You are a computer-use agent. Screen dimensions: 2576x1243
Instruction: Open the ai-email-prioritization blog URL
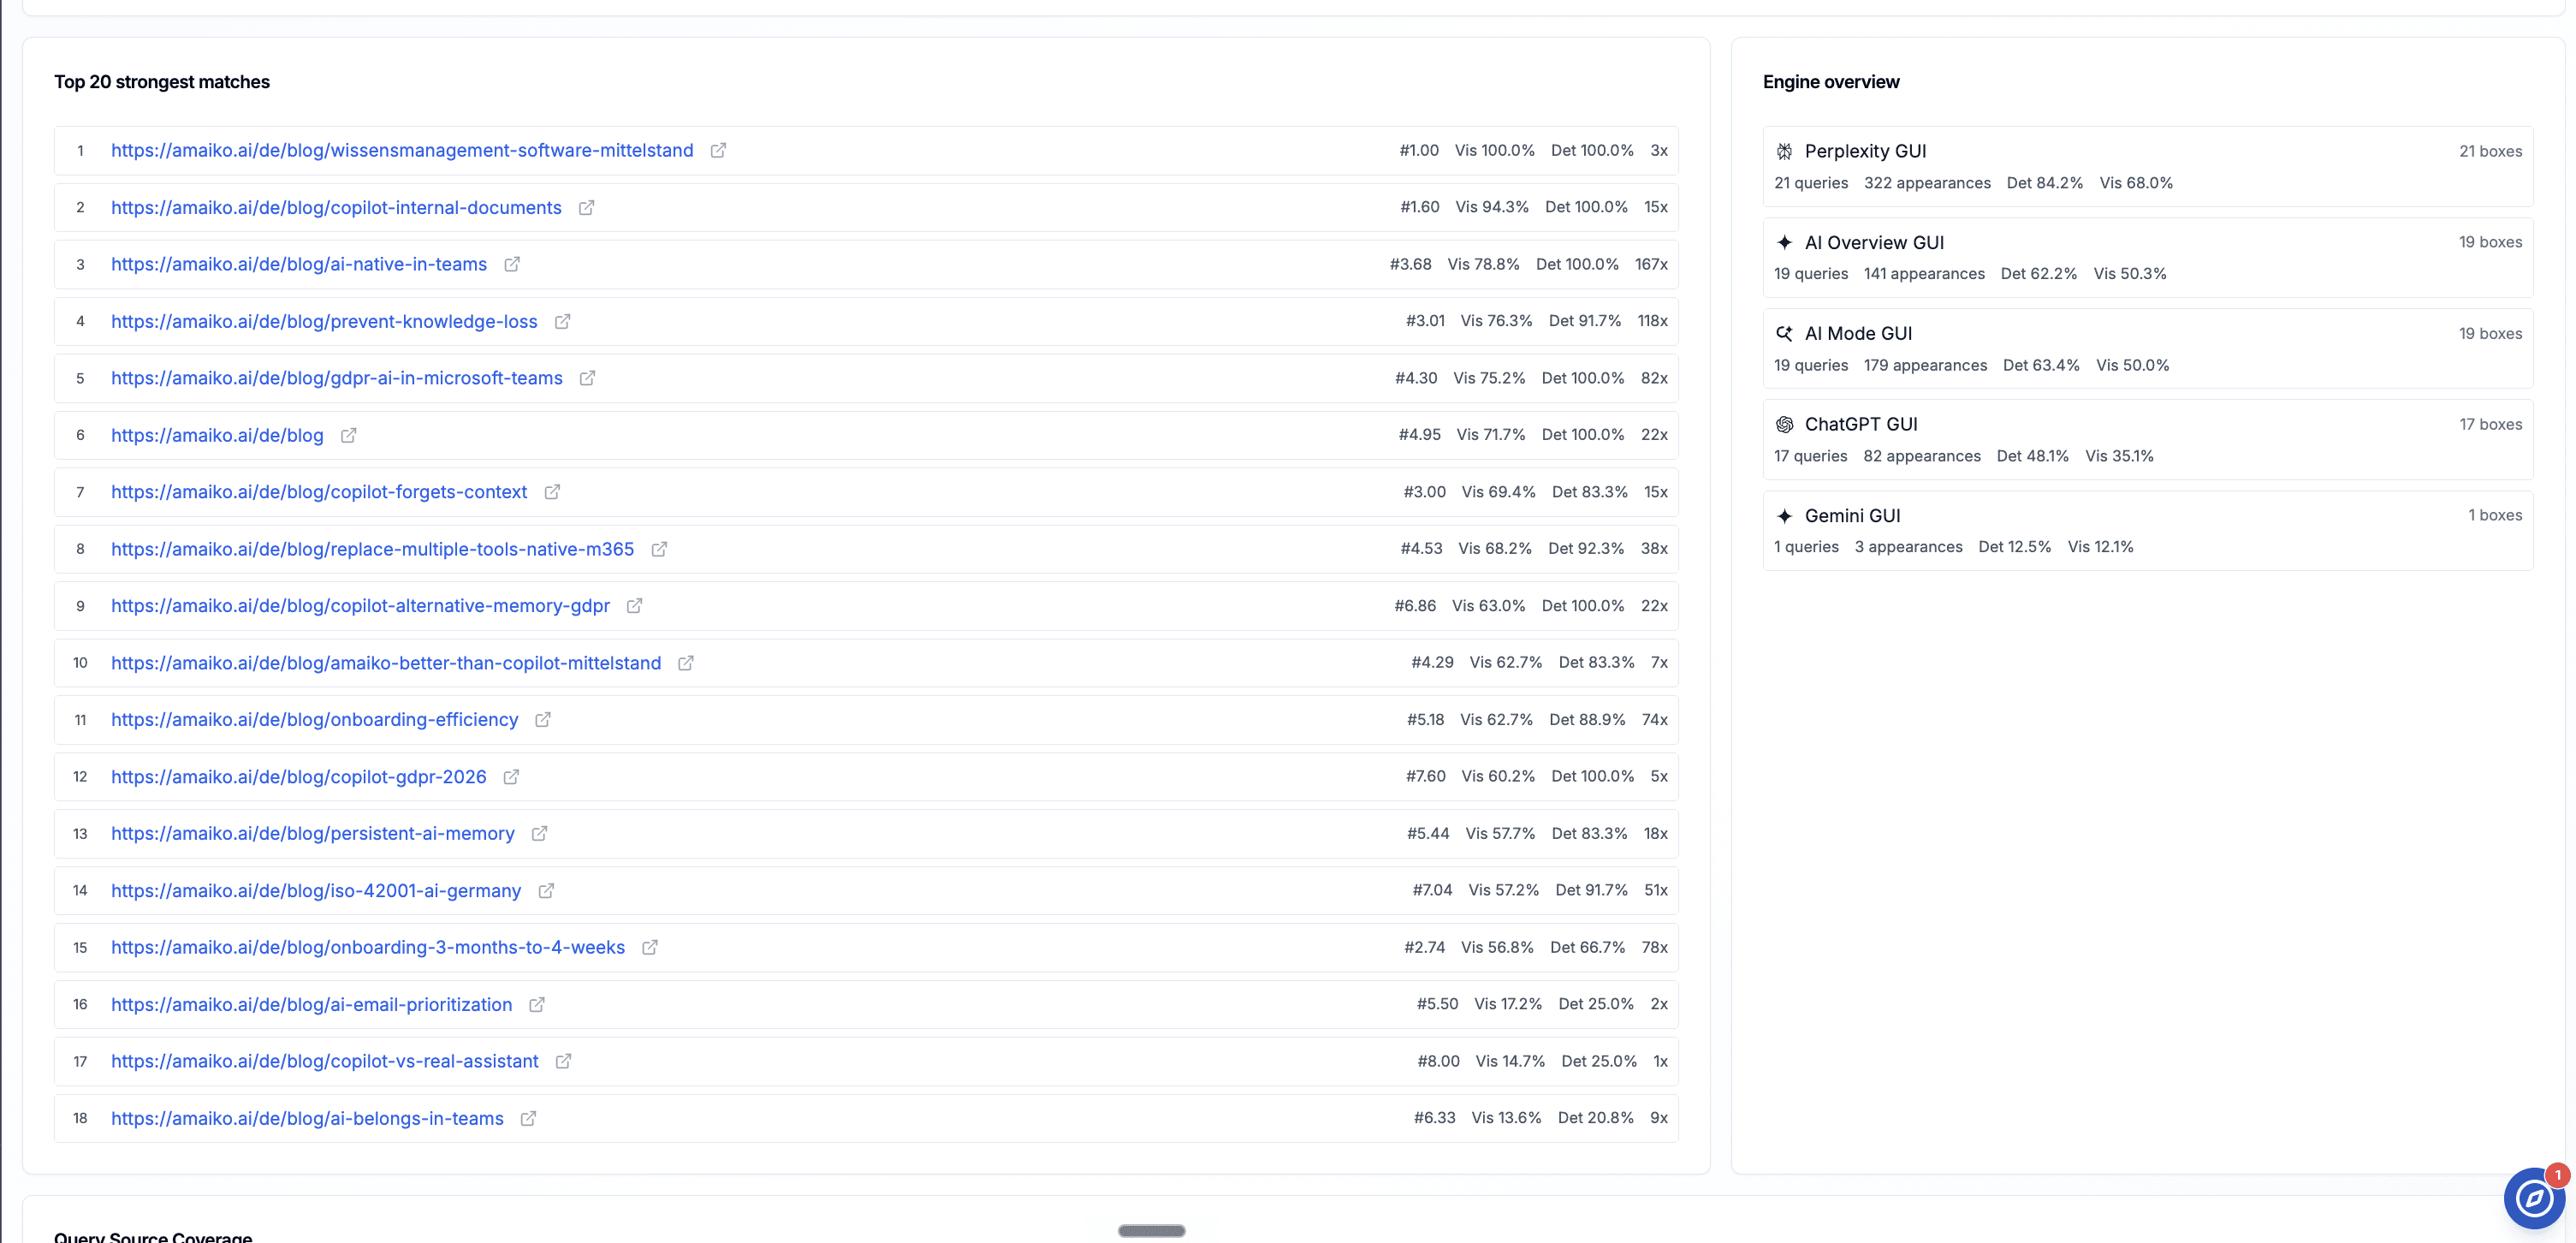(311, 1005)
